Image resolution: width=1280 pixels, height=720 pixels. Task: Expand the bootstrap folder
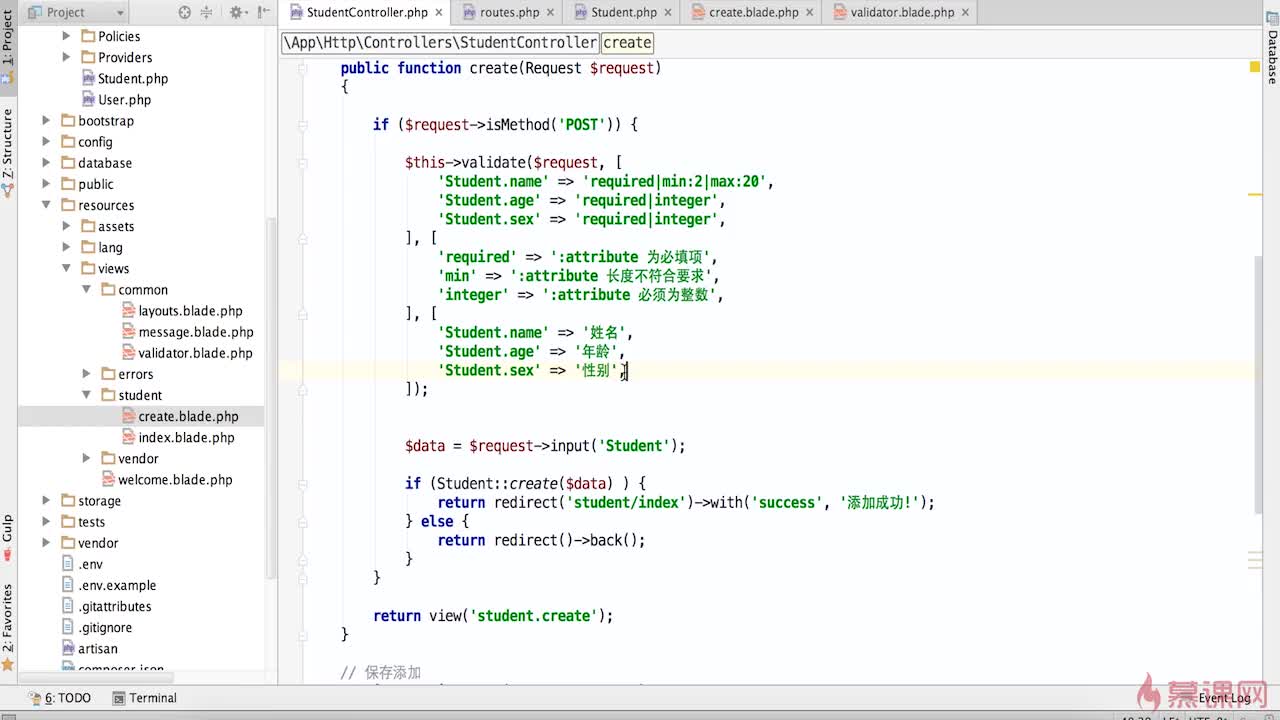[x=46, y=121]
